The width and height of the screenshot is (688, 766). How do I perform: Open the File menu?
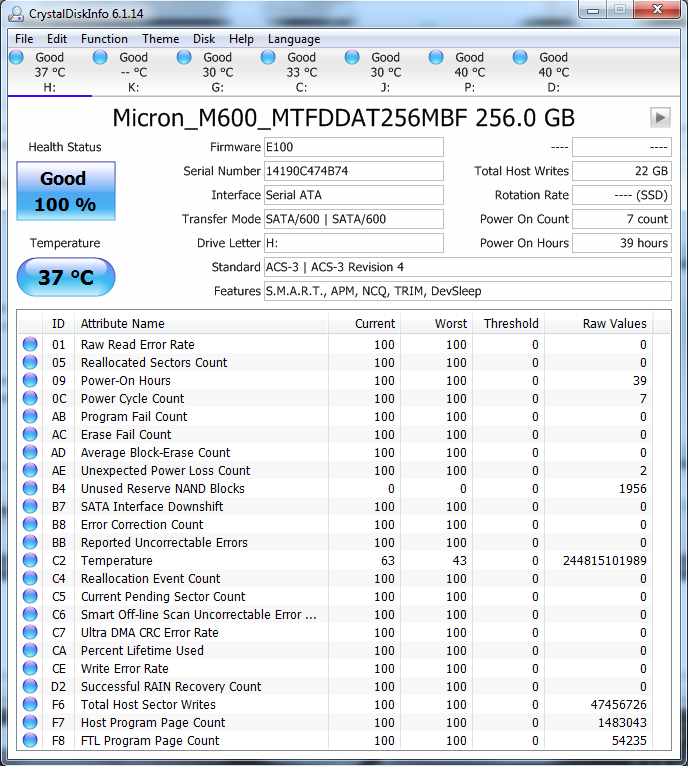[x=24, y=39]
